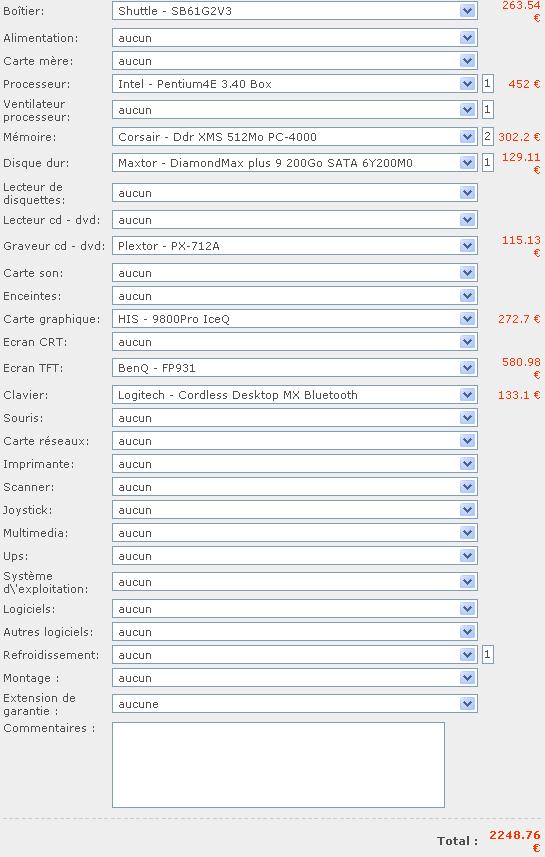545x857 pixels.
Task: Open the Autres logiciels dropdown
Action: [x=295, y=631]
